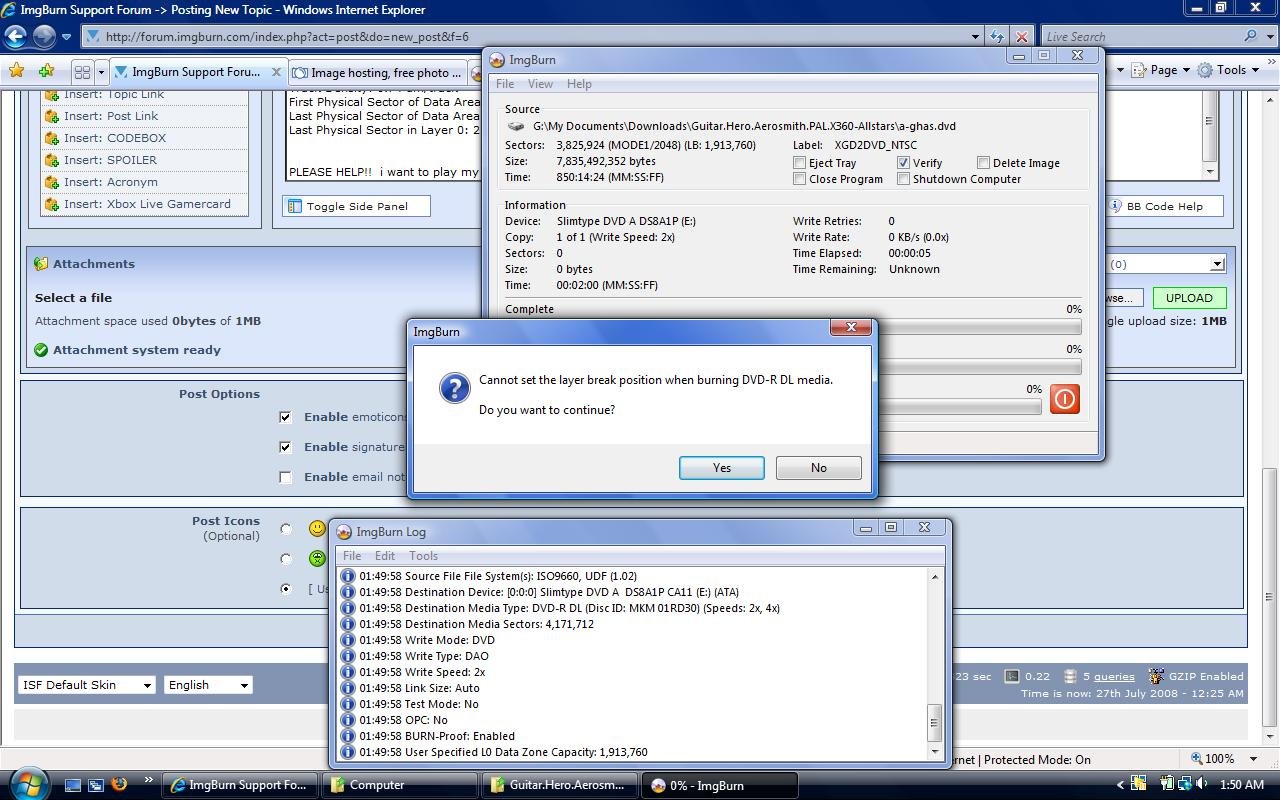Open the Quick Tabs tab list dropdown arrow

pyautogui.click(x=101, y=72)
